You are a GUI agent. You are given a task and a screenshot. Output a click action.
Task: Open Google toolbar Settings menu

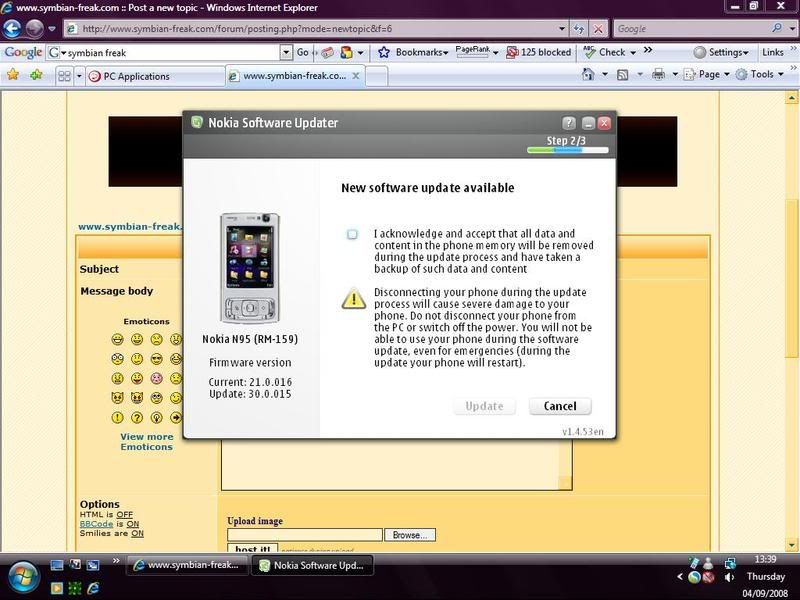click(721, 52)
